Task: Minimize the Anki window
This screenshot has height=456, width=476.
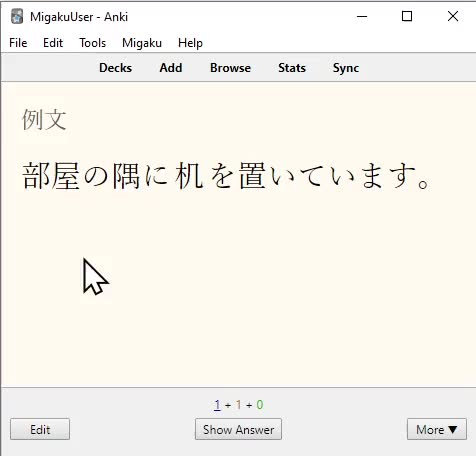Action: (362, 16)
